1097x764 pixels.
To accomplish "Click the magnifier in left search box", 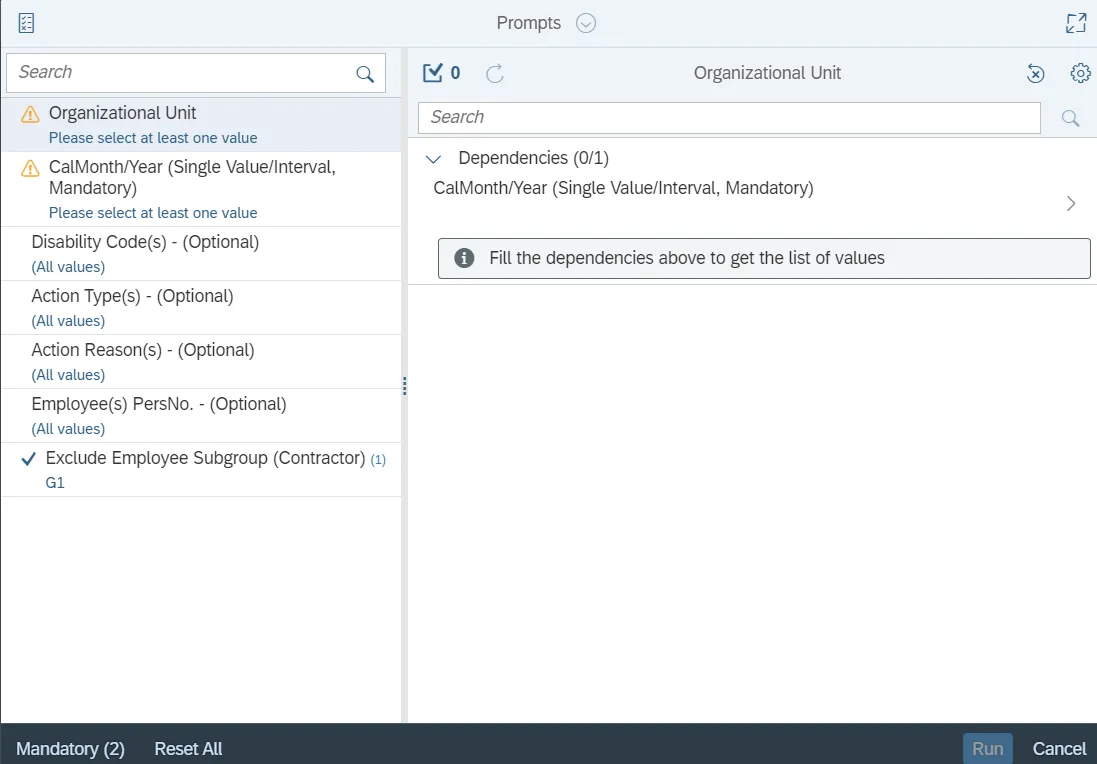I will [365, 74].
